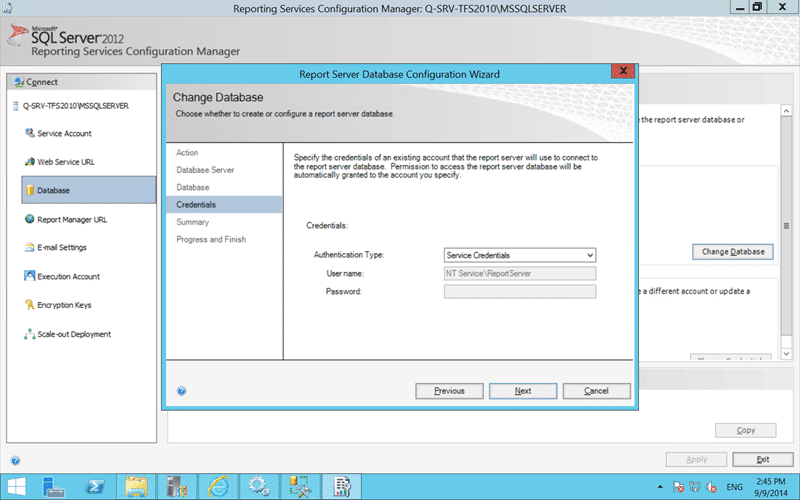Screen dimensions: 800x500
Task: Proceed with the Next button
Action: click(523, 391)
